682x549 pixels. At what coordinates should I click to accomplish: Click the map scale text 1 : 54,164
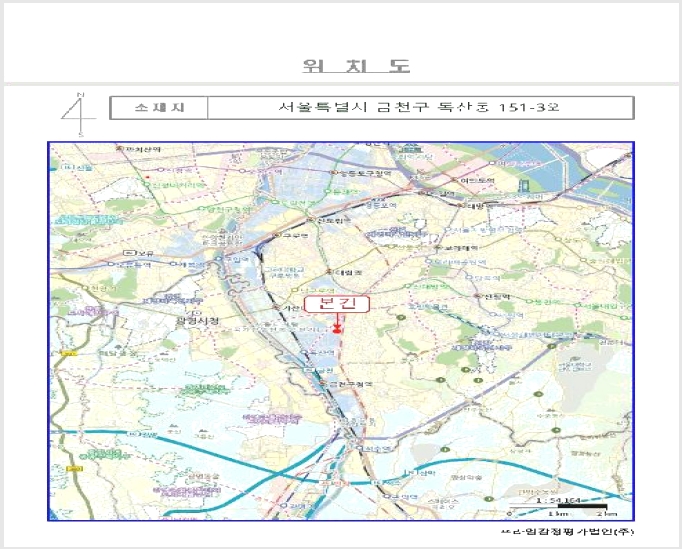point(558,501)
